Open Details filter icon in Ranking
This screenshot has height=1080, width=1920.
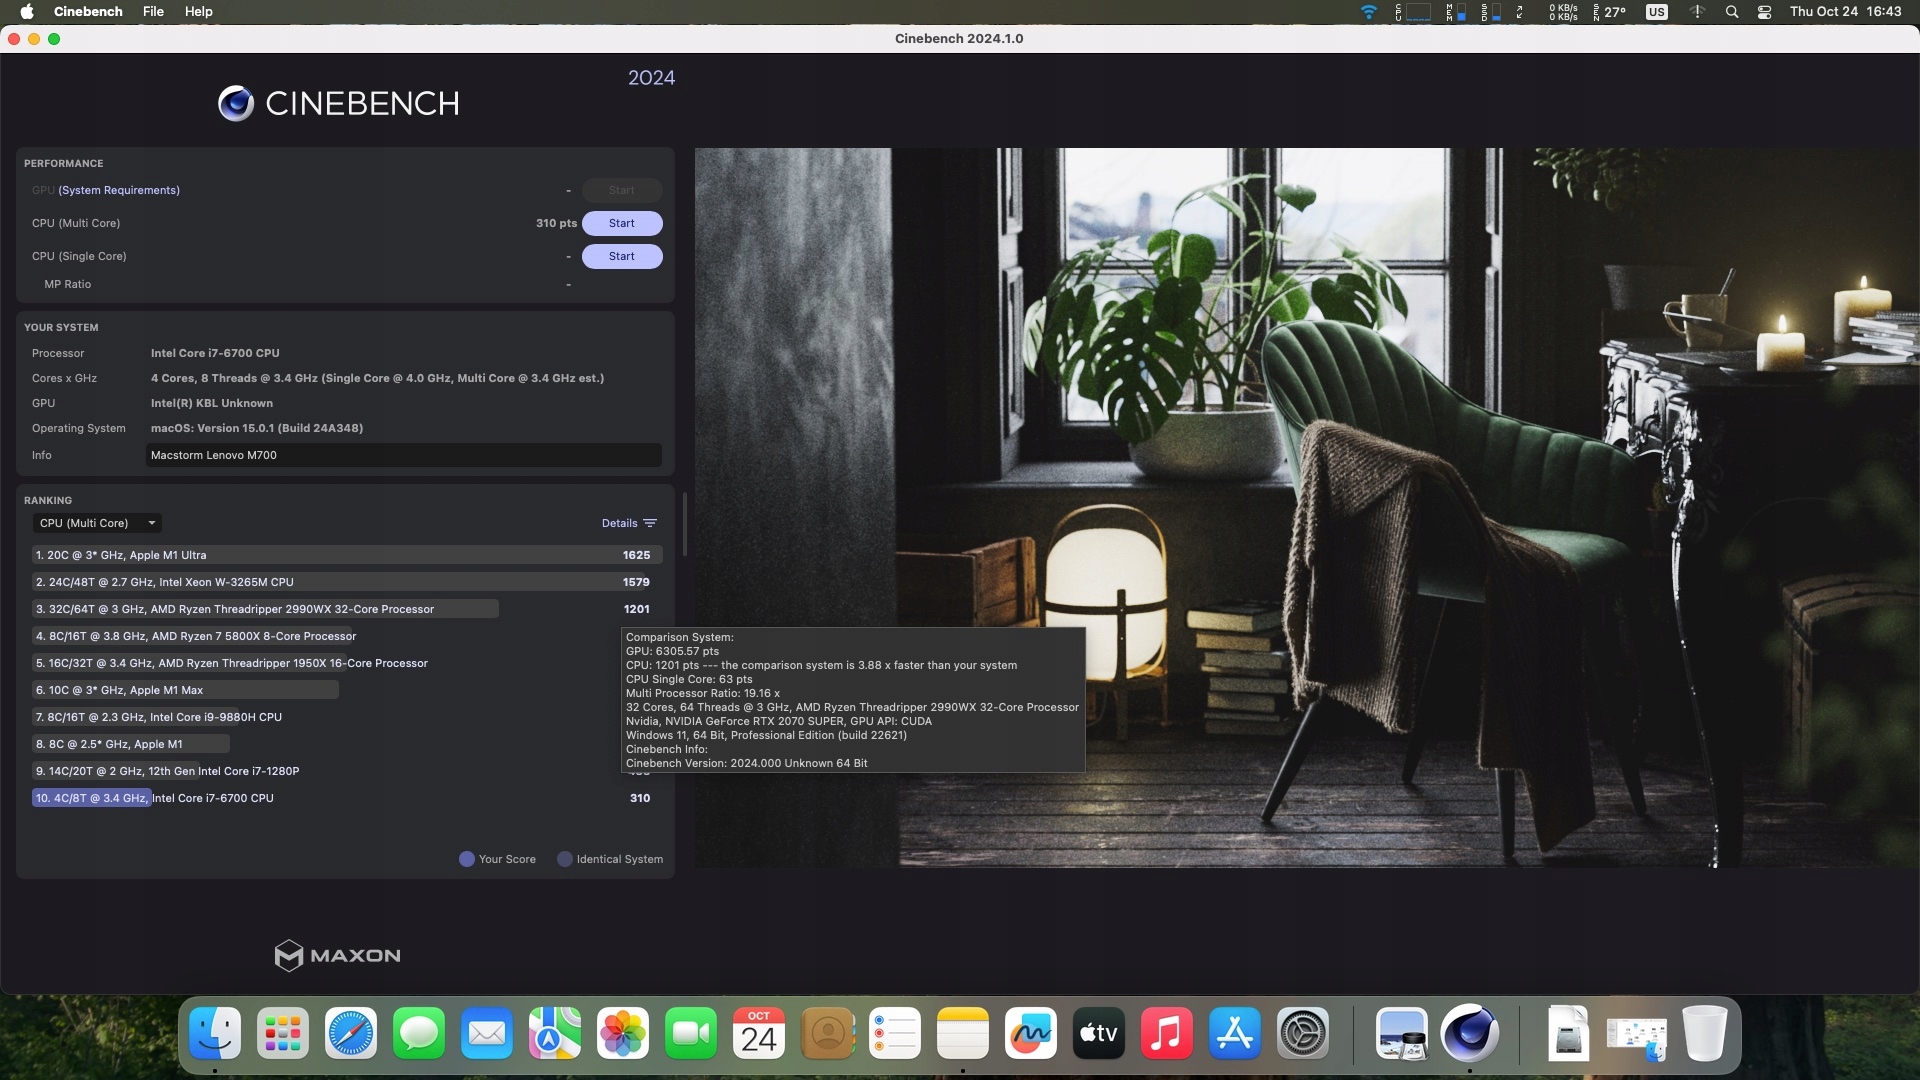650,523
